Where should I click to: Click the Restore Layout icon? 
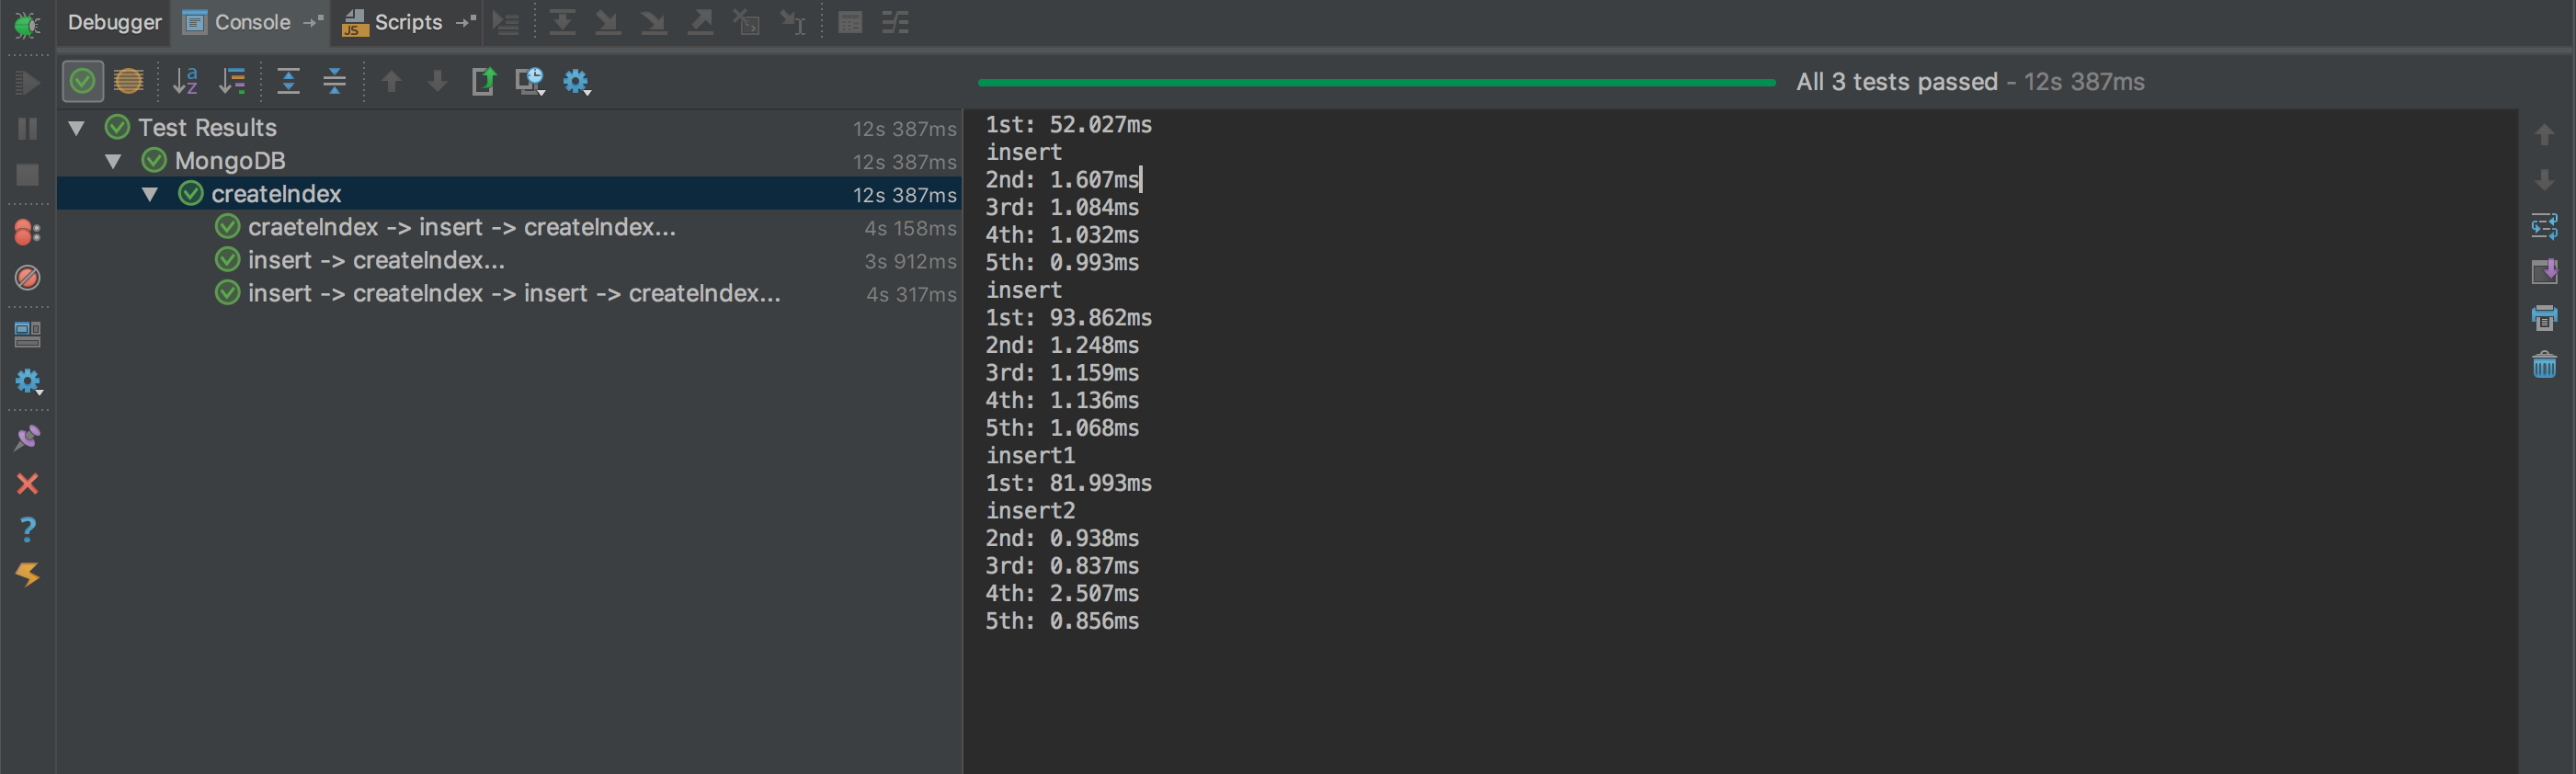[27, 335]
